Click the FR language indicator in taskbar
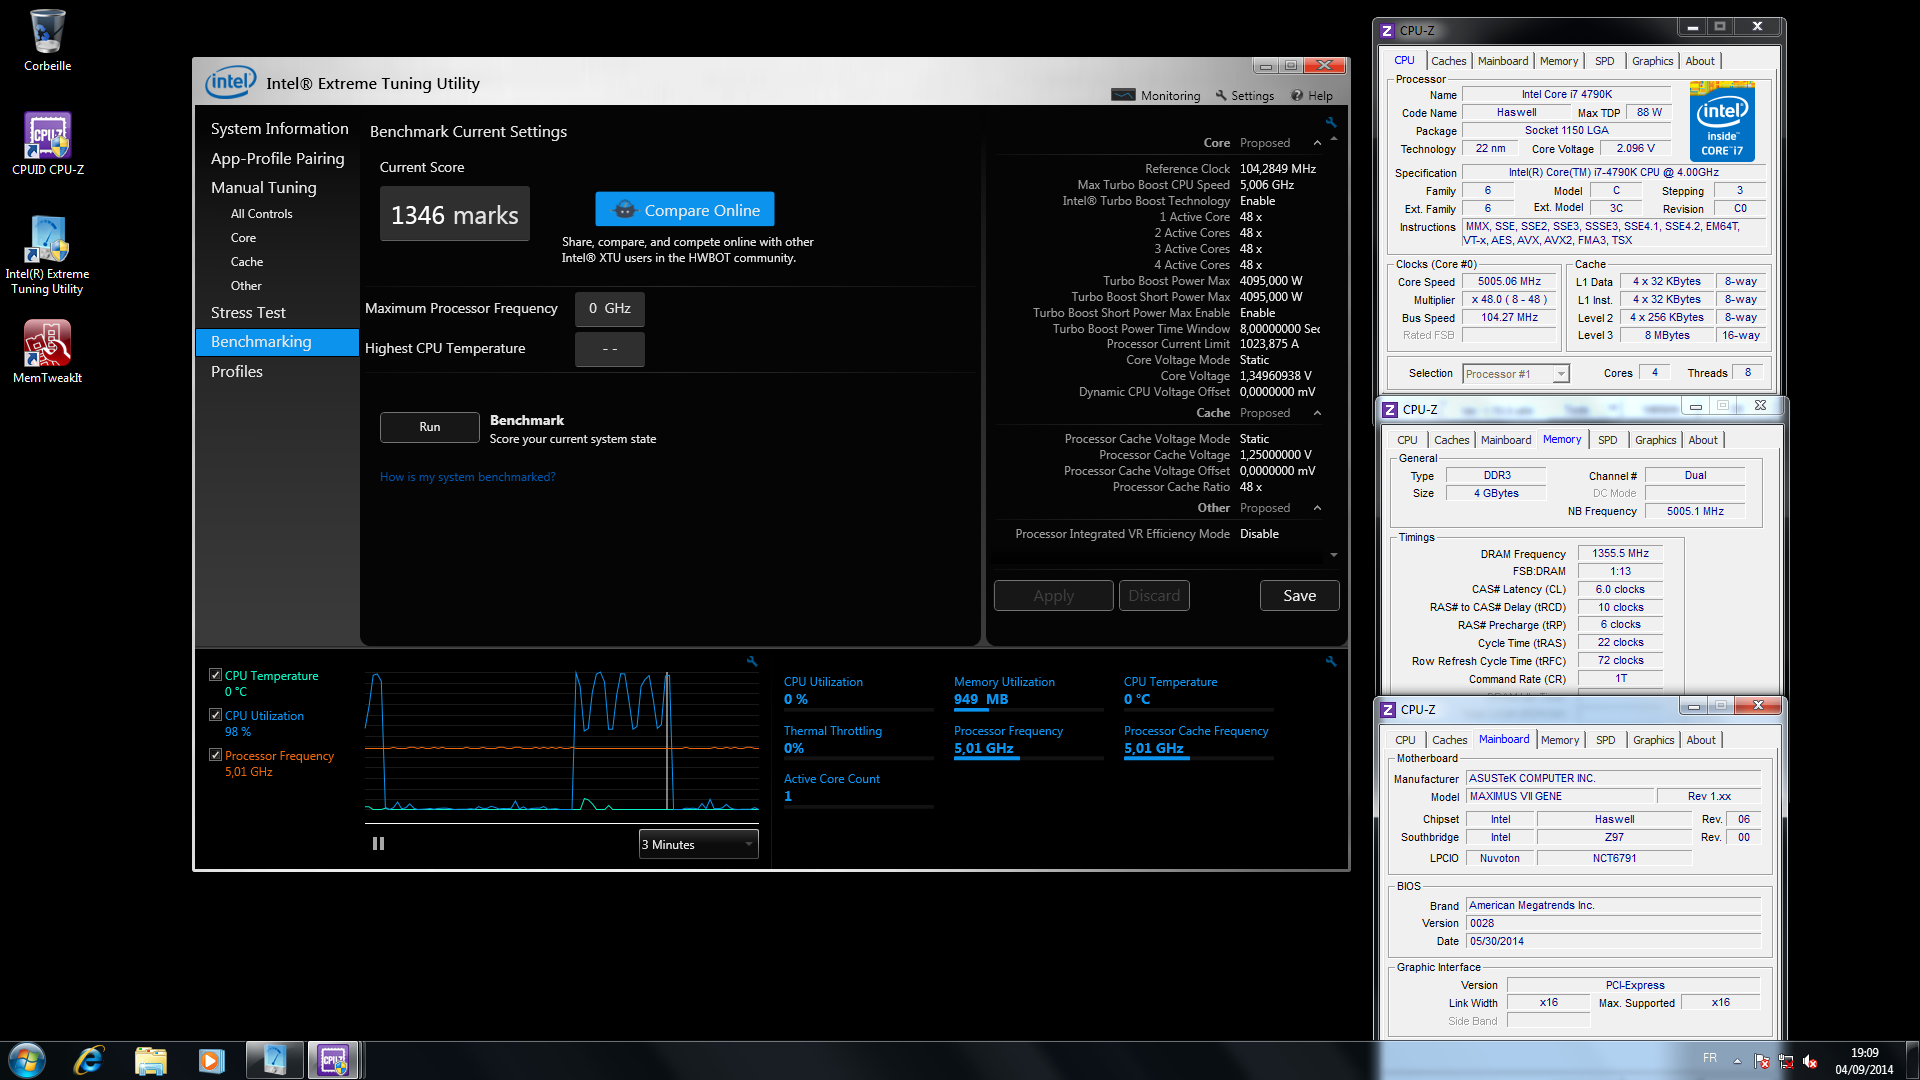The image size is (1920, 1080). 1710,1058
